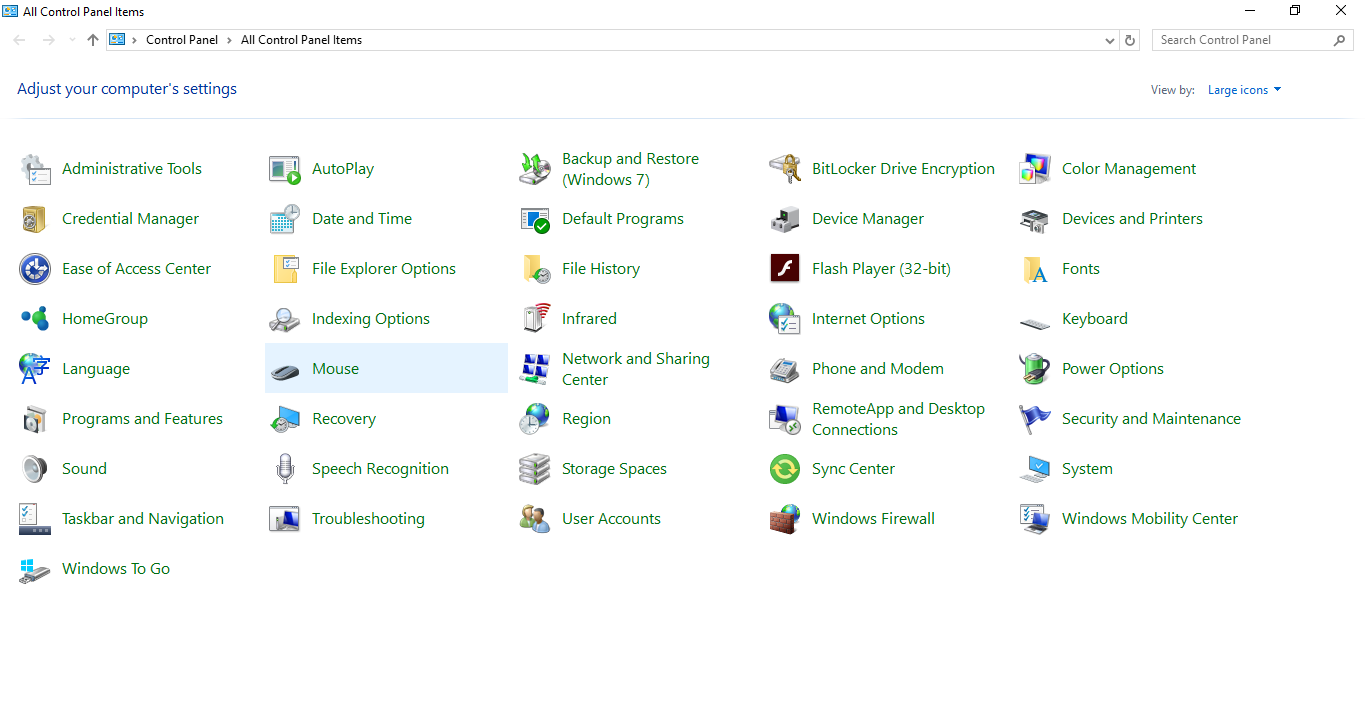Open the File Explorer Options icon
1365x725 pixels.
(285, 269)
